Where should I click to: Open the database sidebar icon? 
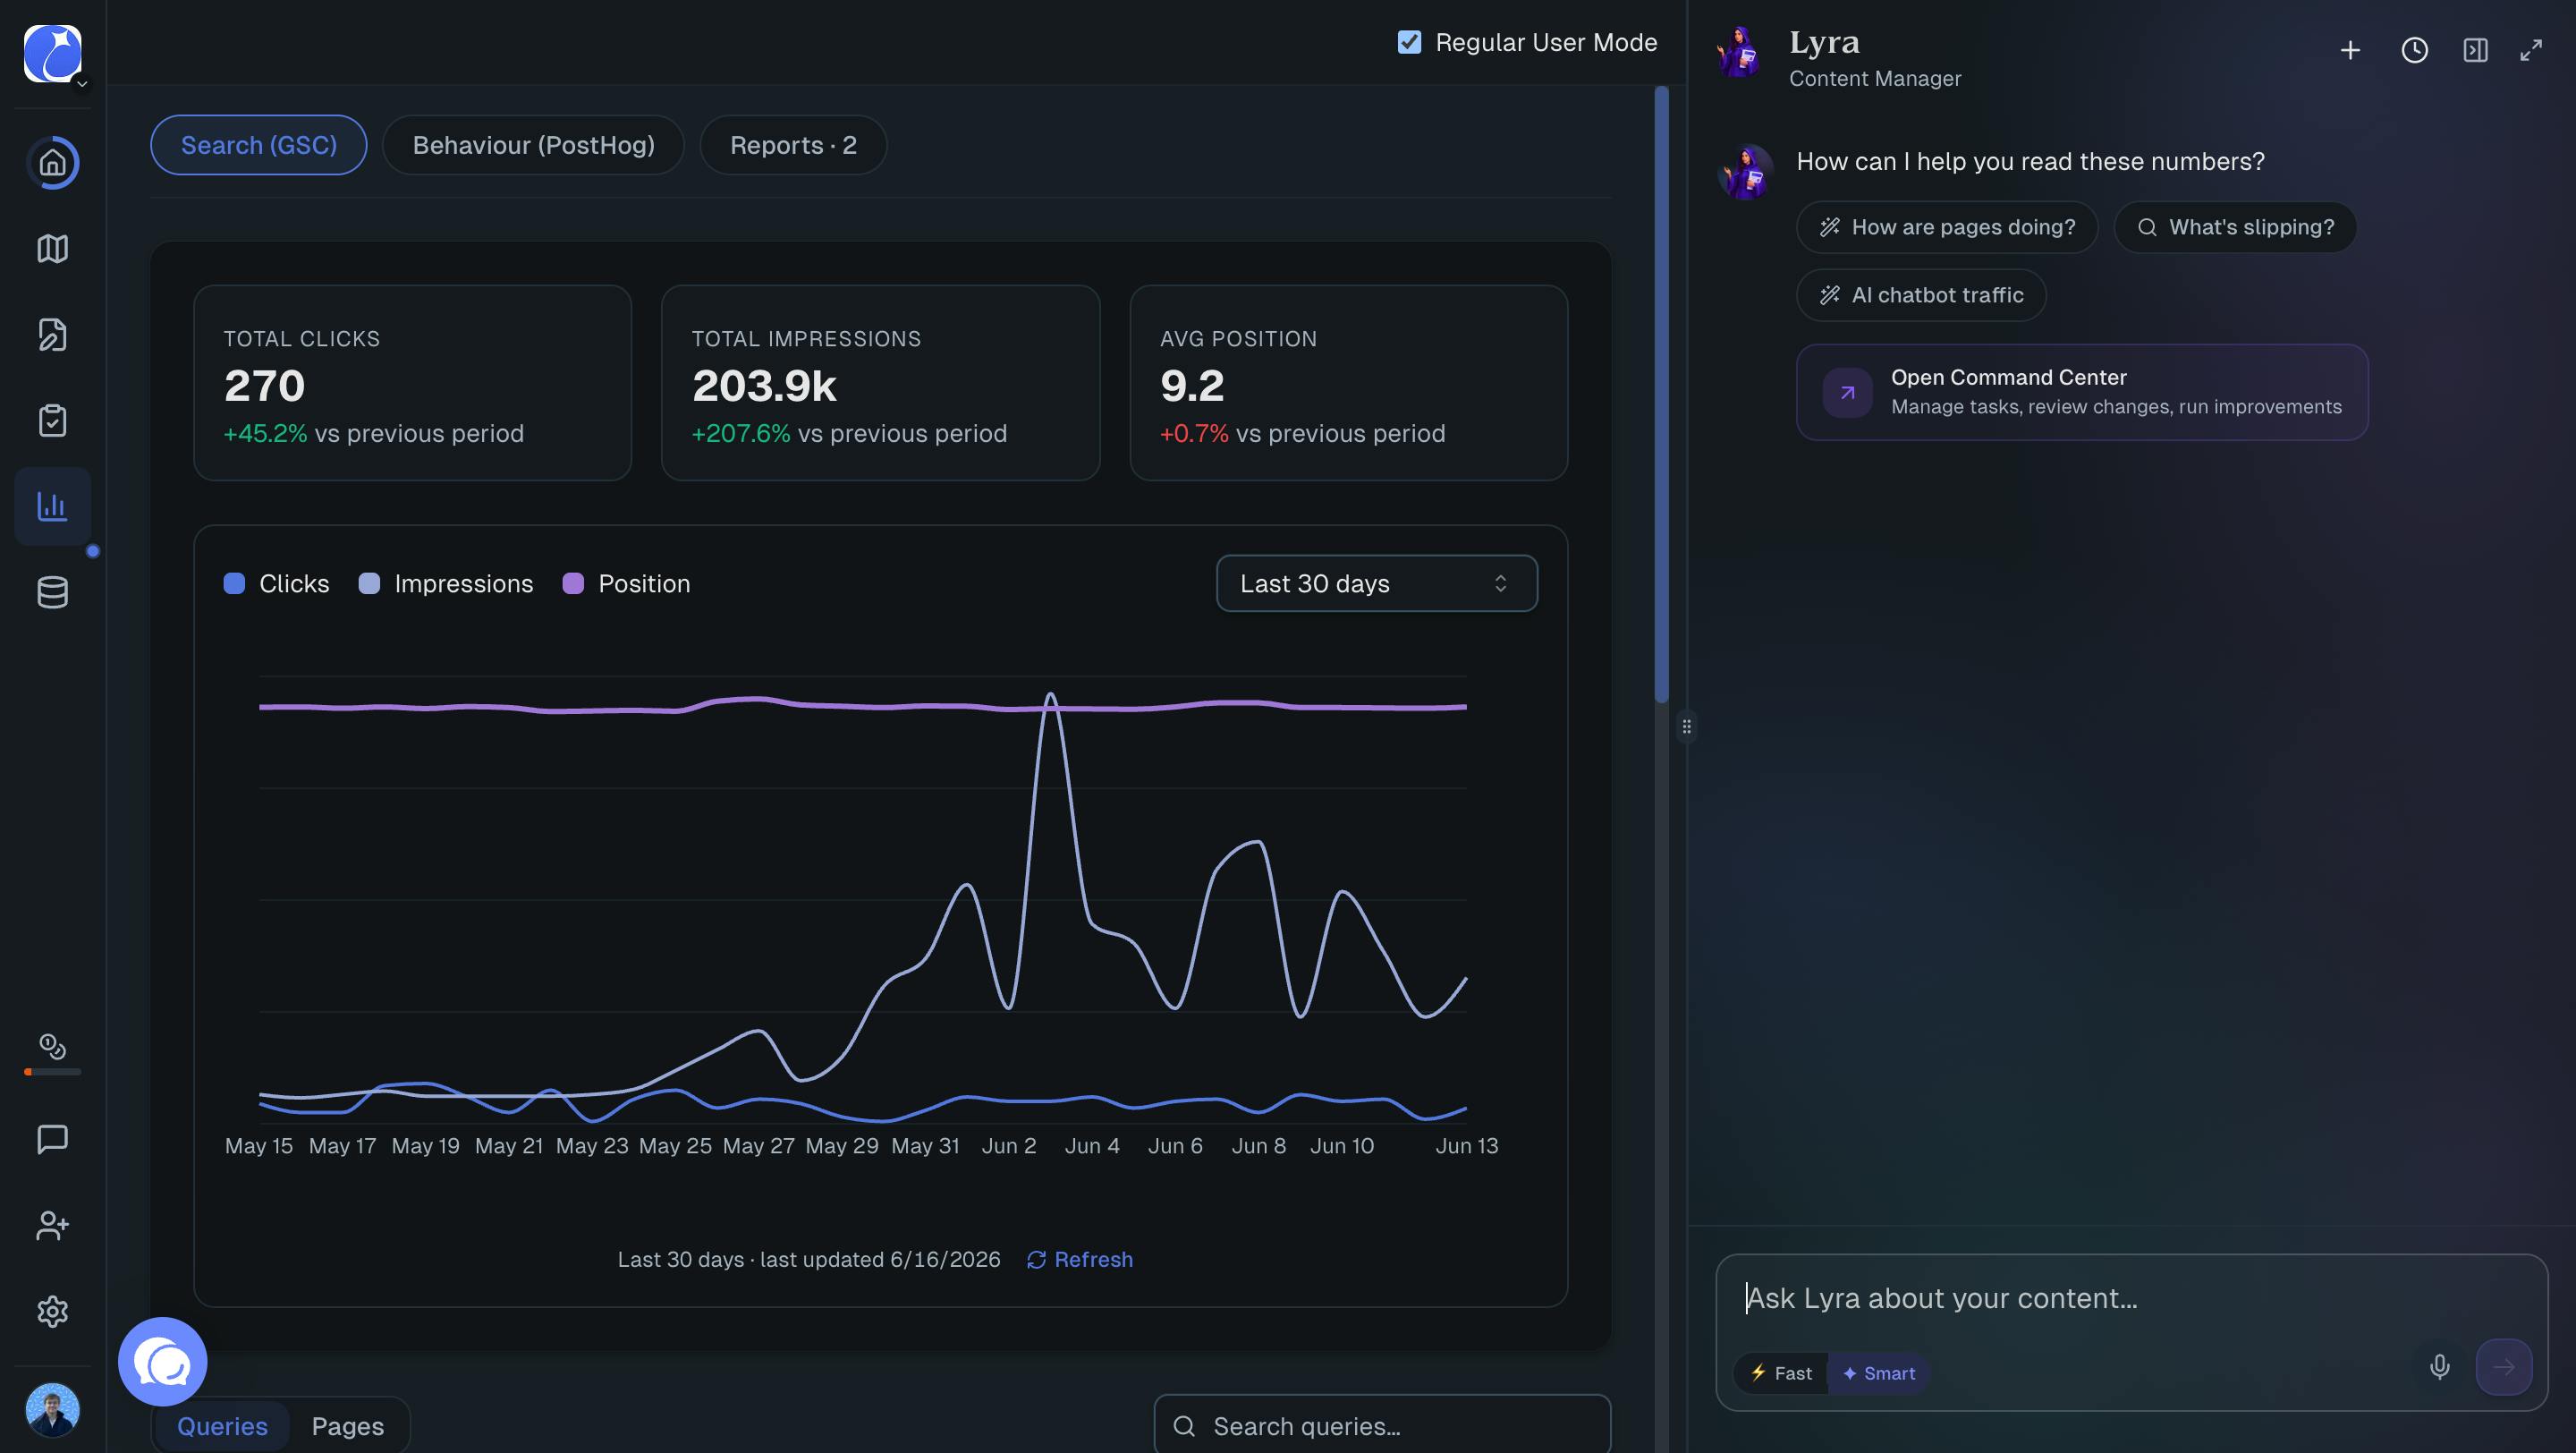click(52, 592)
